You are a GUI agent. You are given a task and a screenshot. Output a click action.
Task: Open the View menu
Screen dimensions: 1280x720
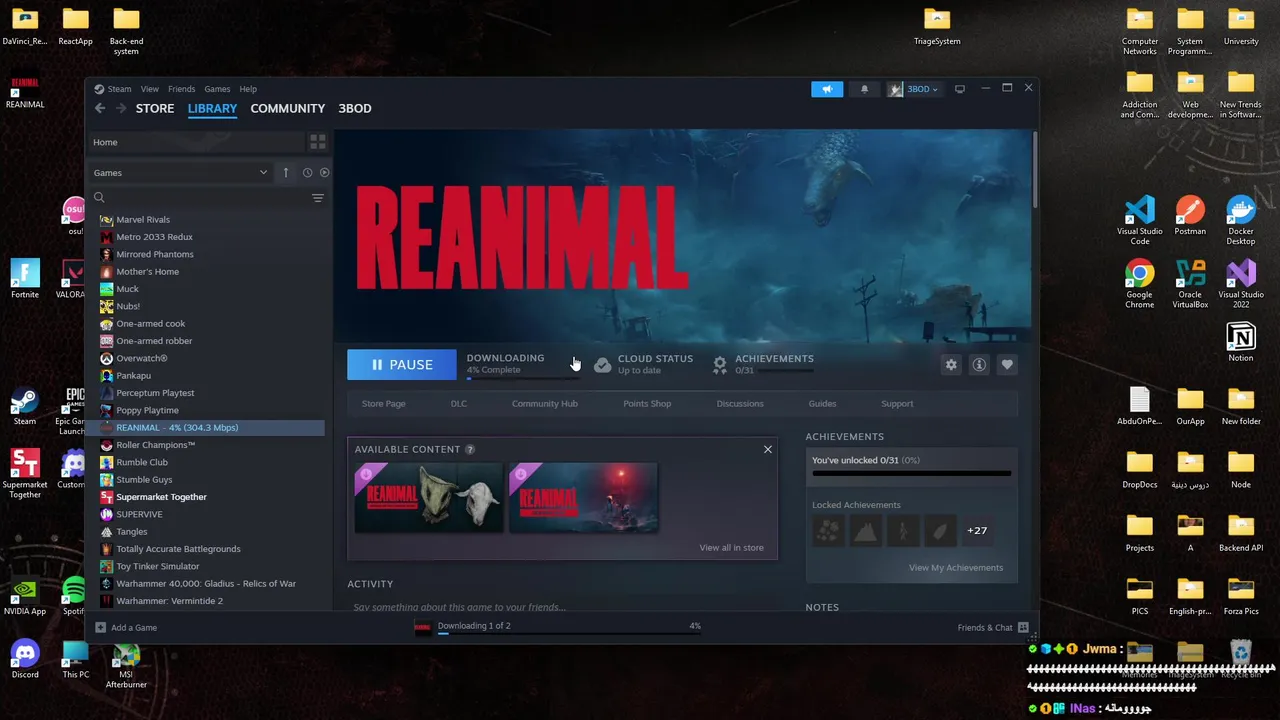point(150,89)
